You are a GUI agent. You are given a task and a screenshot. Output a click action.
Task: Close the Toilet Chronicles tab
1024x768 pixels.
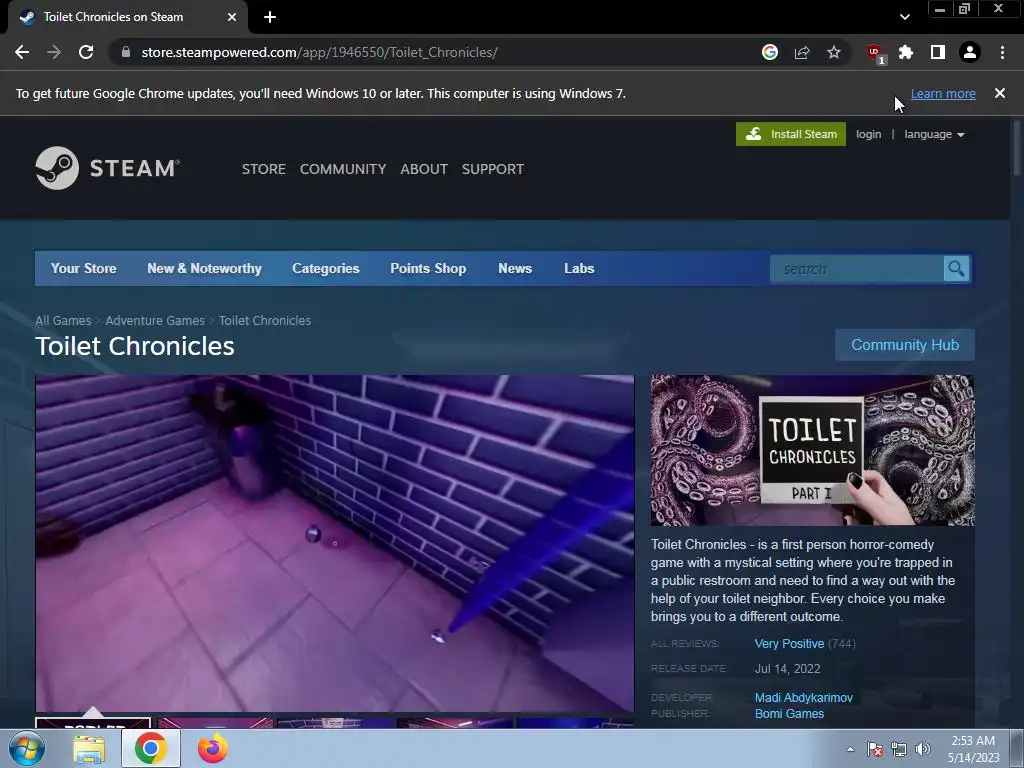coord(232,17)
